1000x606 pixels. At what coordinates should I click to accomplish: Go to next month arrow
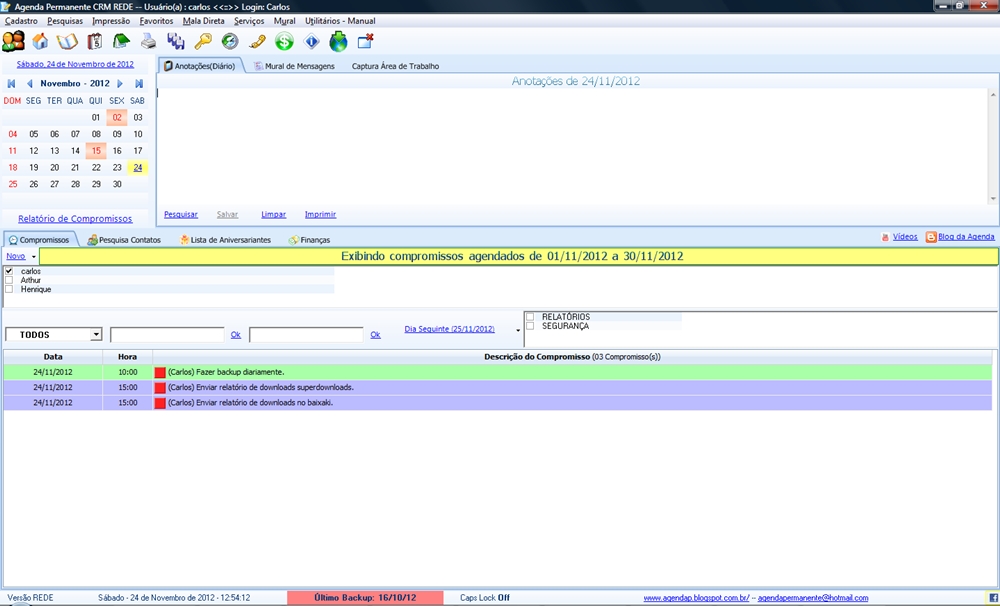click(120, 84)
